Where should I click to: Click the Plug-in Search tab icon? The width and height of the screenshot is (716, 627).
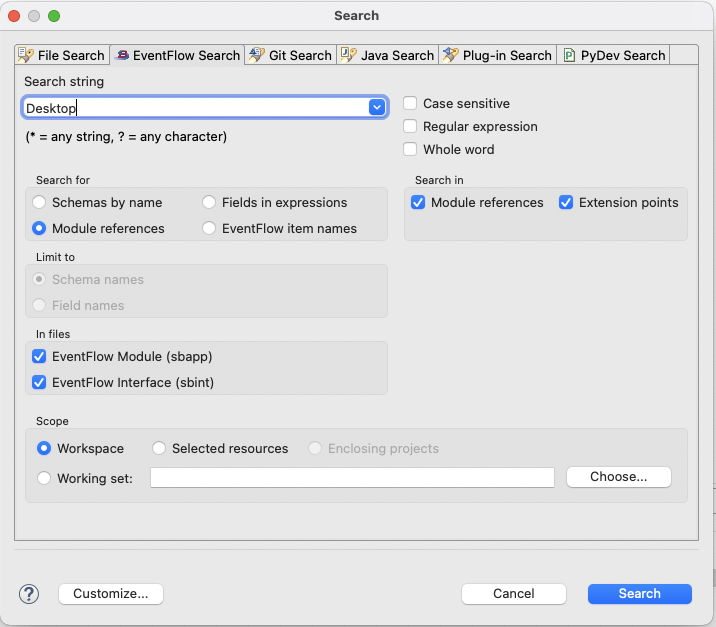451,55
